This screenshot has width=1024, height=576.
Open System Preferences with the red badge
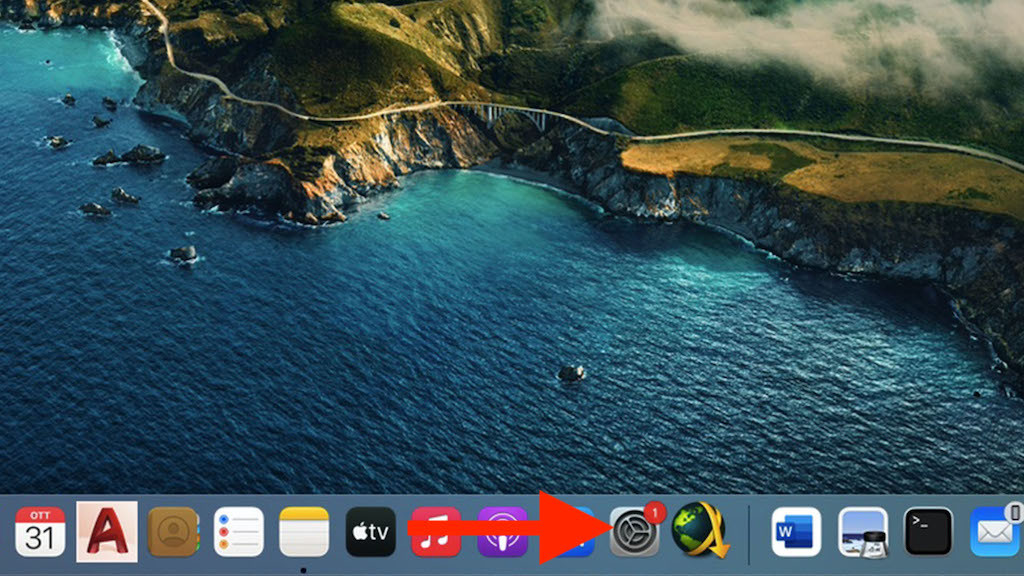[x=635, y=532]
